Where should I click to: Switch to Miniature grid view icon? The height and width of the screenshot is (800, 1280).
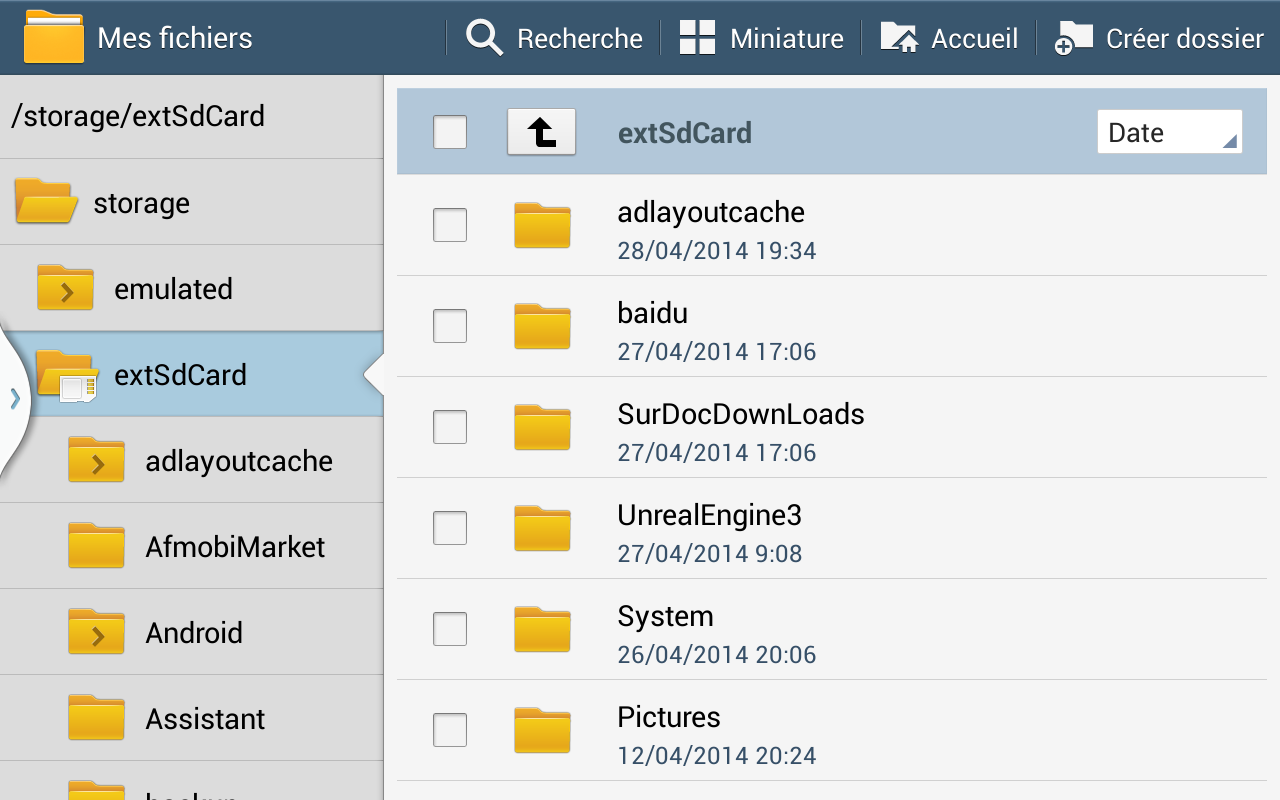(697, 38)
